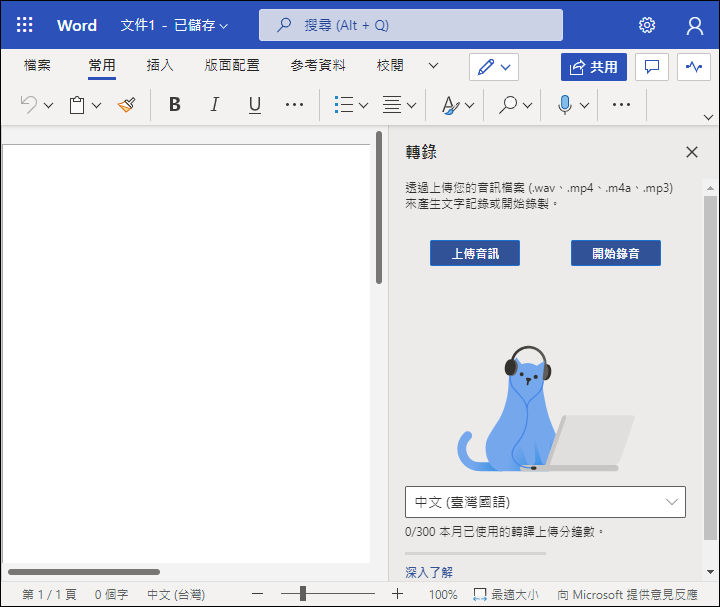Click the editing mode pencil button
720x607 pixels.
[494, 67]
